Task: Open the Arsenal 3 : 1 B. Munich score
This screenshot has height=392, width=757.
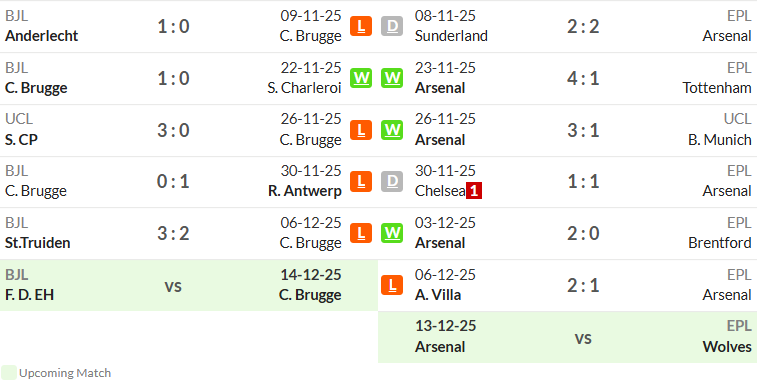Action: 583,130
